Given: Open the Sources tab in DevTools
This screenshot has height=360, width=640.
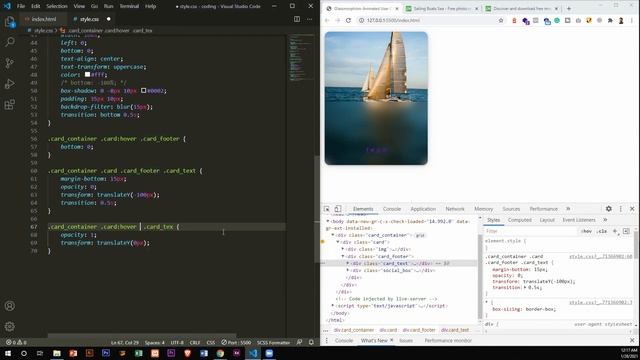Looking at the screenshot, I should [511, 209].
